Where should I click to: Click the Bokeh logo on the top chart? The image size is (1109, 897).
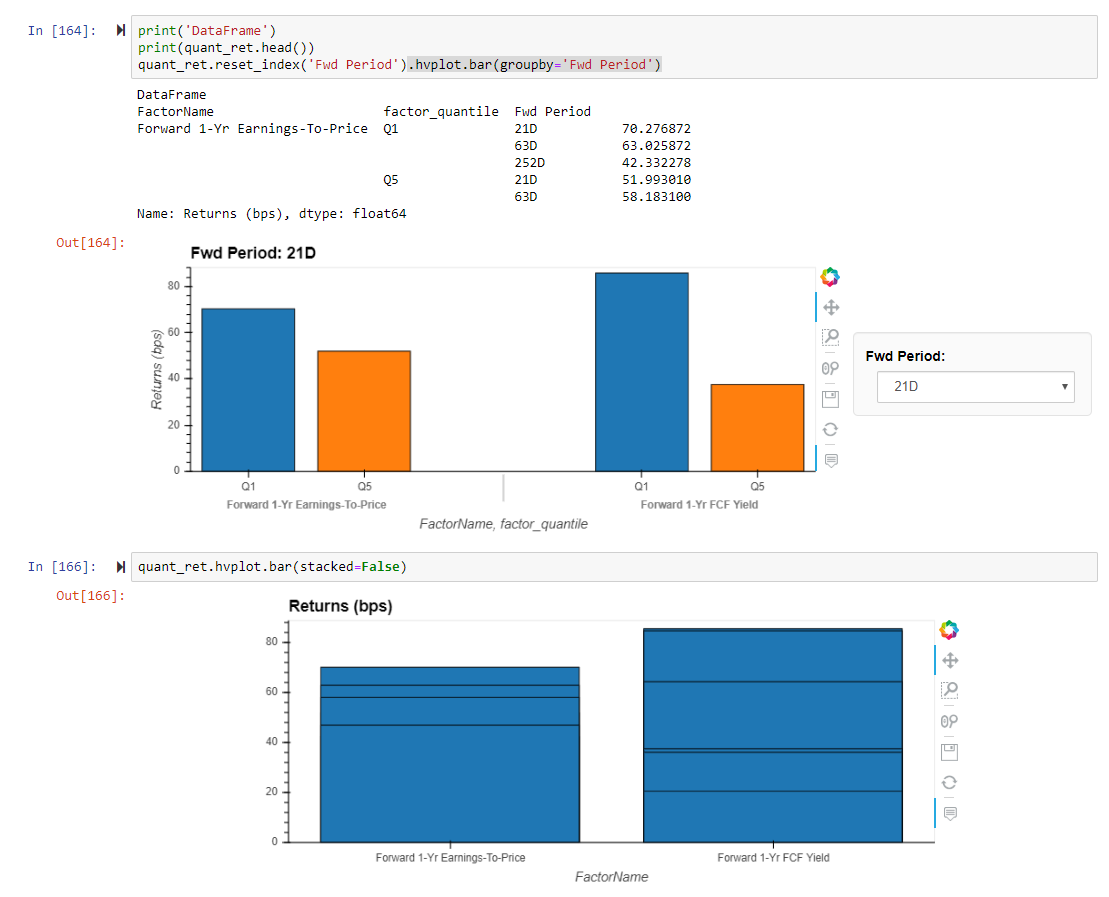(x=830, y=277)
